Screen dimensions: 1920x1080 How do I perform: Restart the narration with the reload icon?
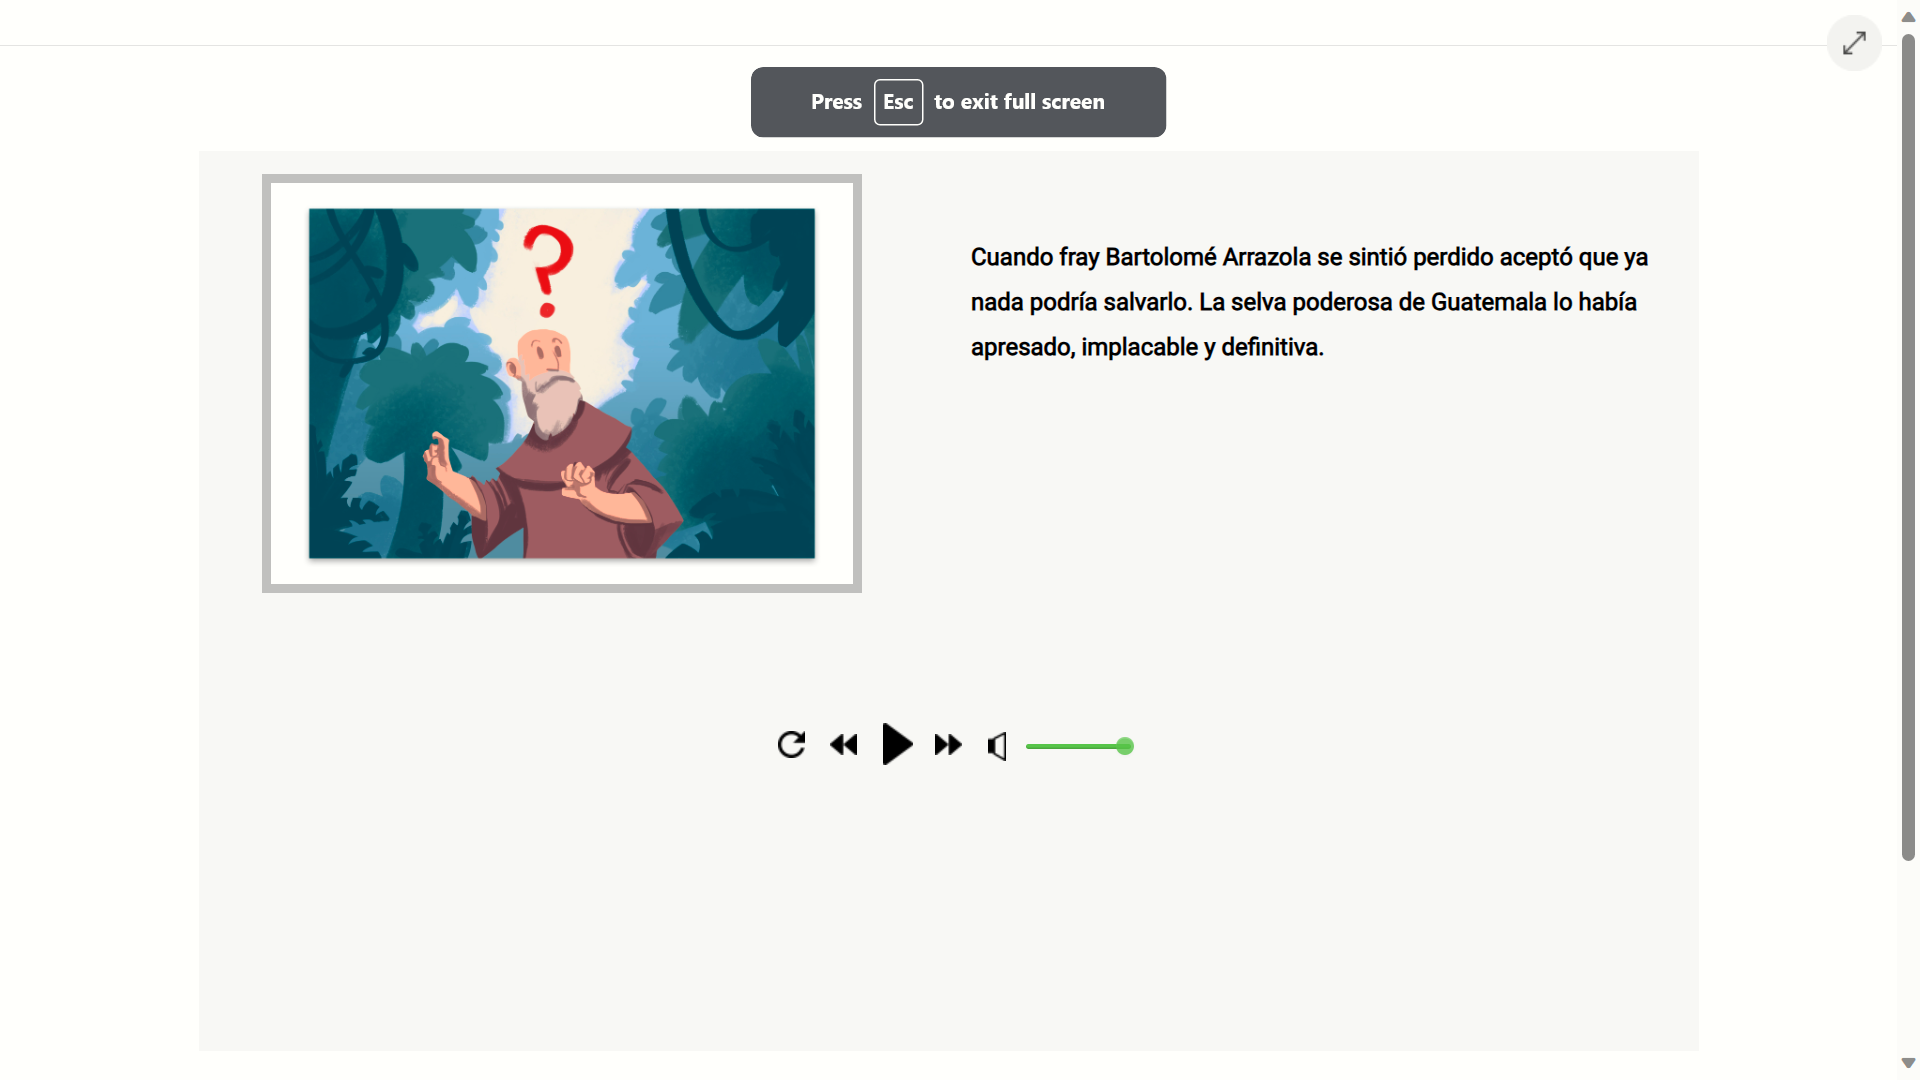click(791, 745)
